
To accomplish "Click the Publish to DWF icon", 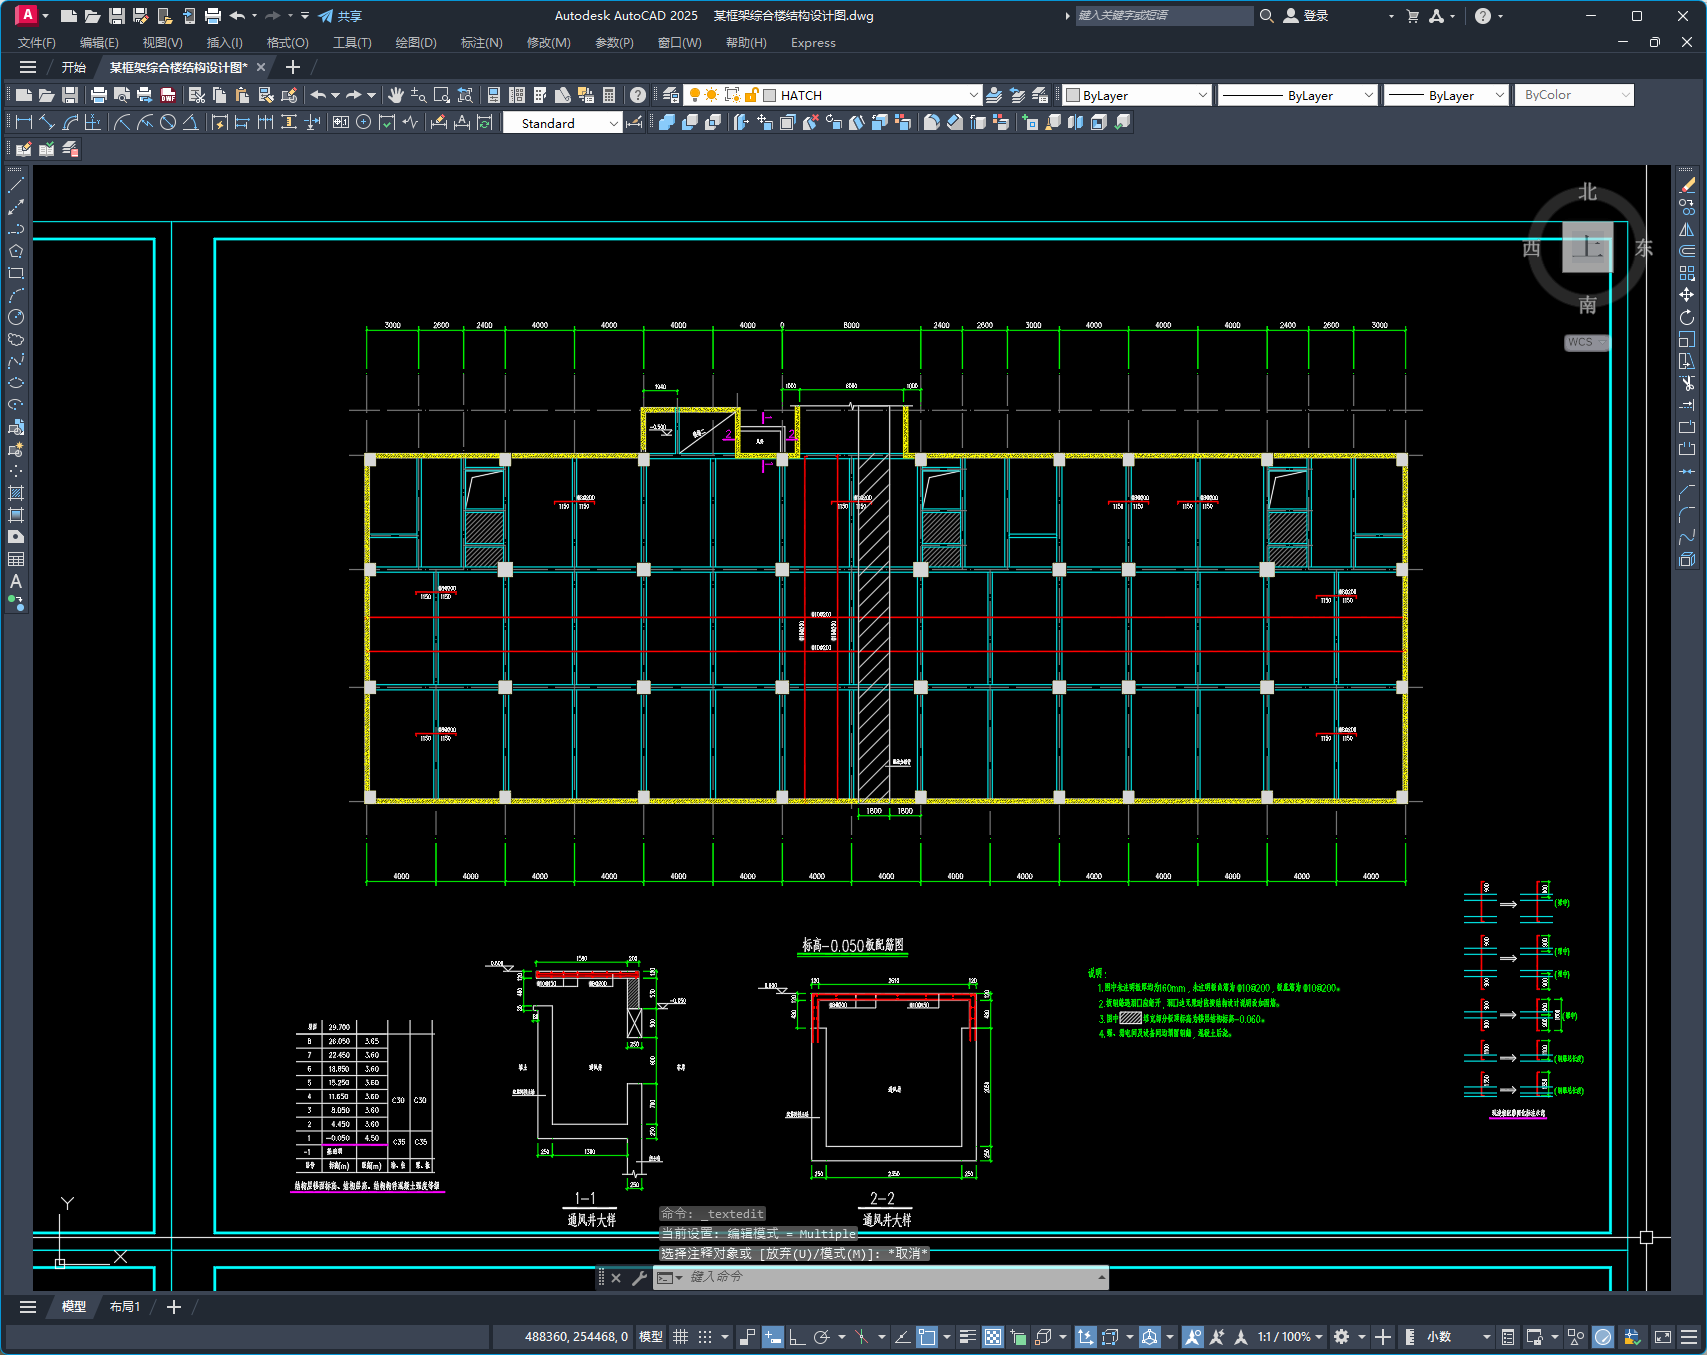I will [x=168, y=95].
